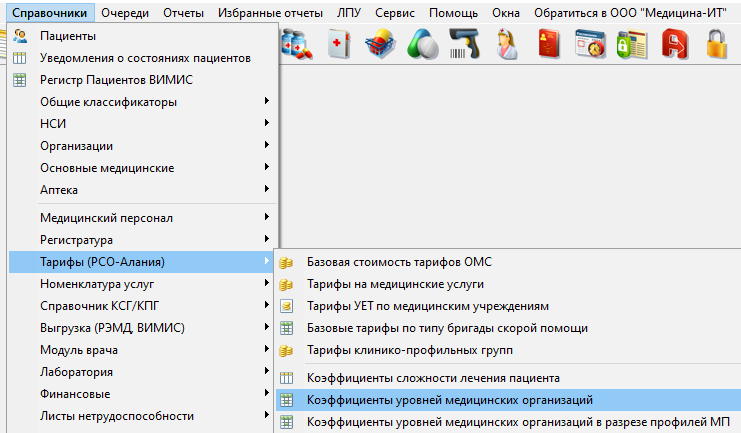Click the red passport book icon
Screen dimensions: 741x433
click(549, 44)
